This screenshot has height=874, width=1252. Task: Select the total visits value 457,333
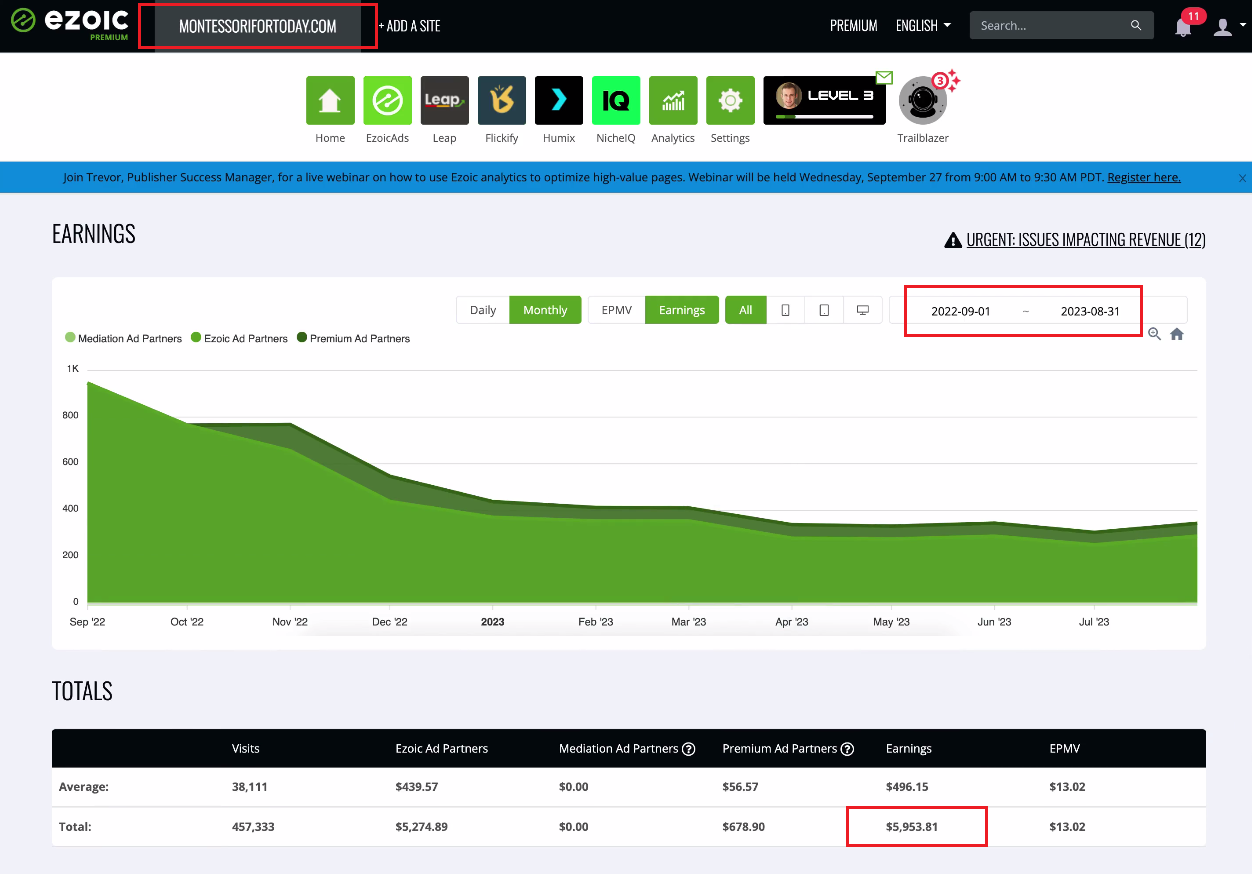click(x=253, y=827)
